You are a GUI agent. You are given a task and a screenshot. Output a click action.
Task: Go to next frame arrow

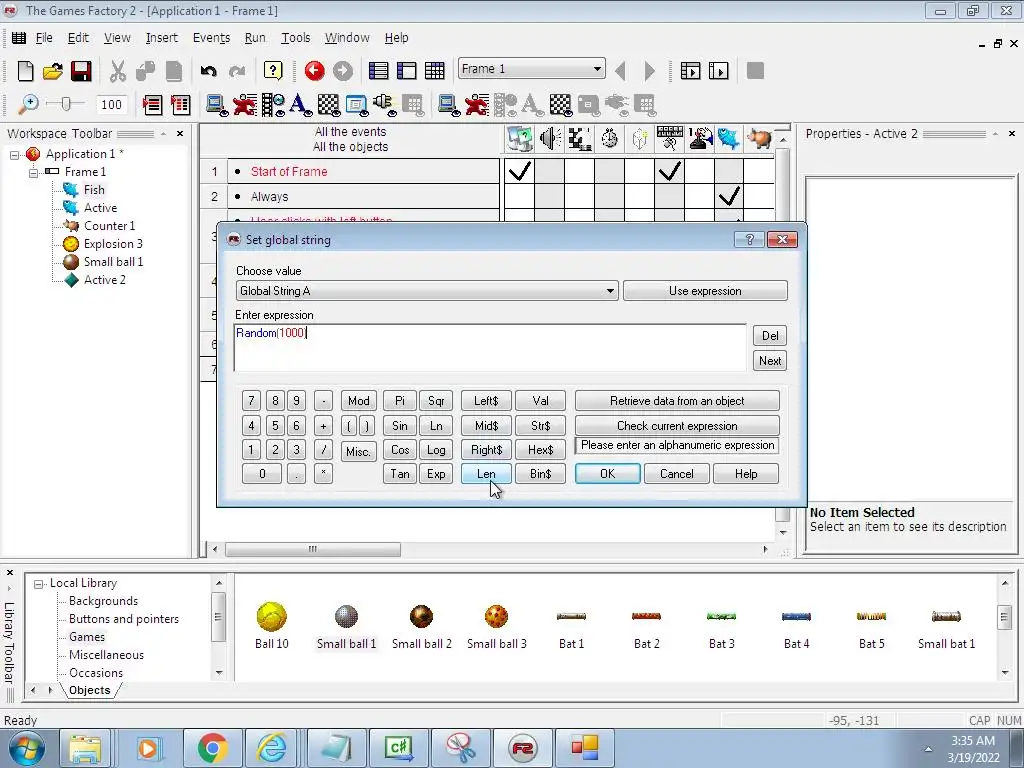point(648,71)
